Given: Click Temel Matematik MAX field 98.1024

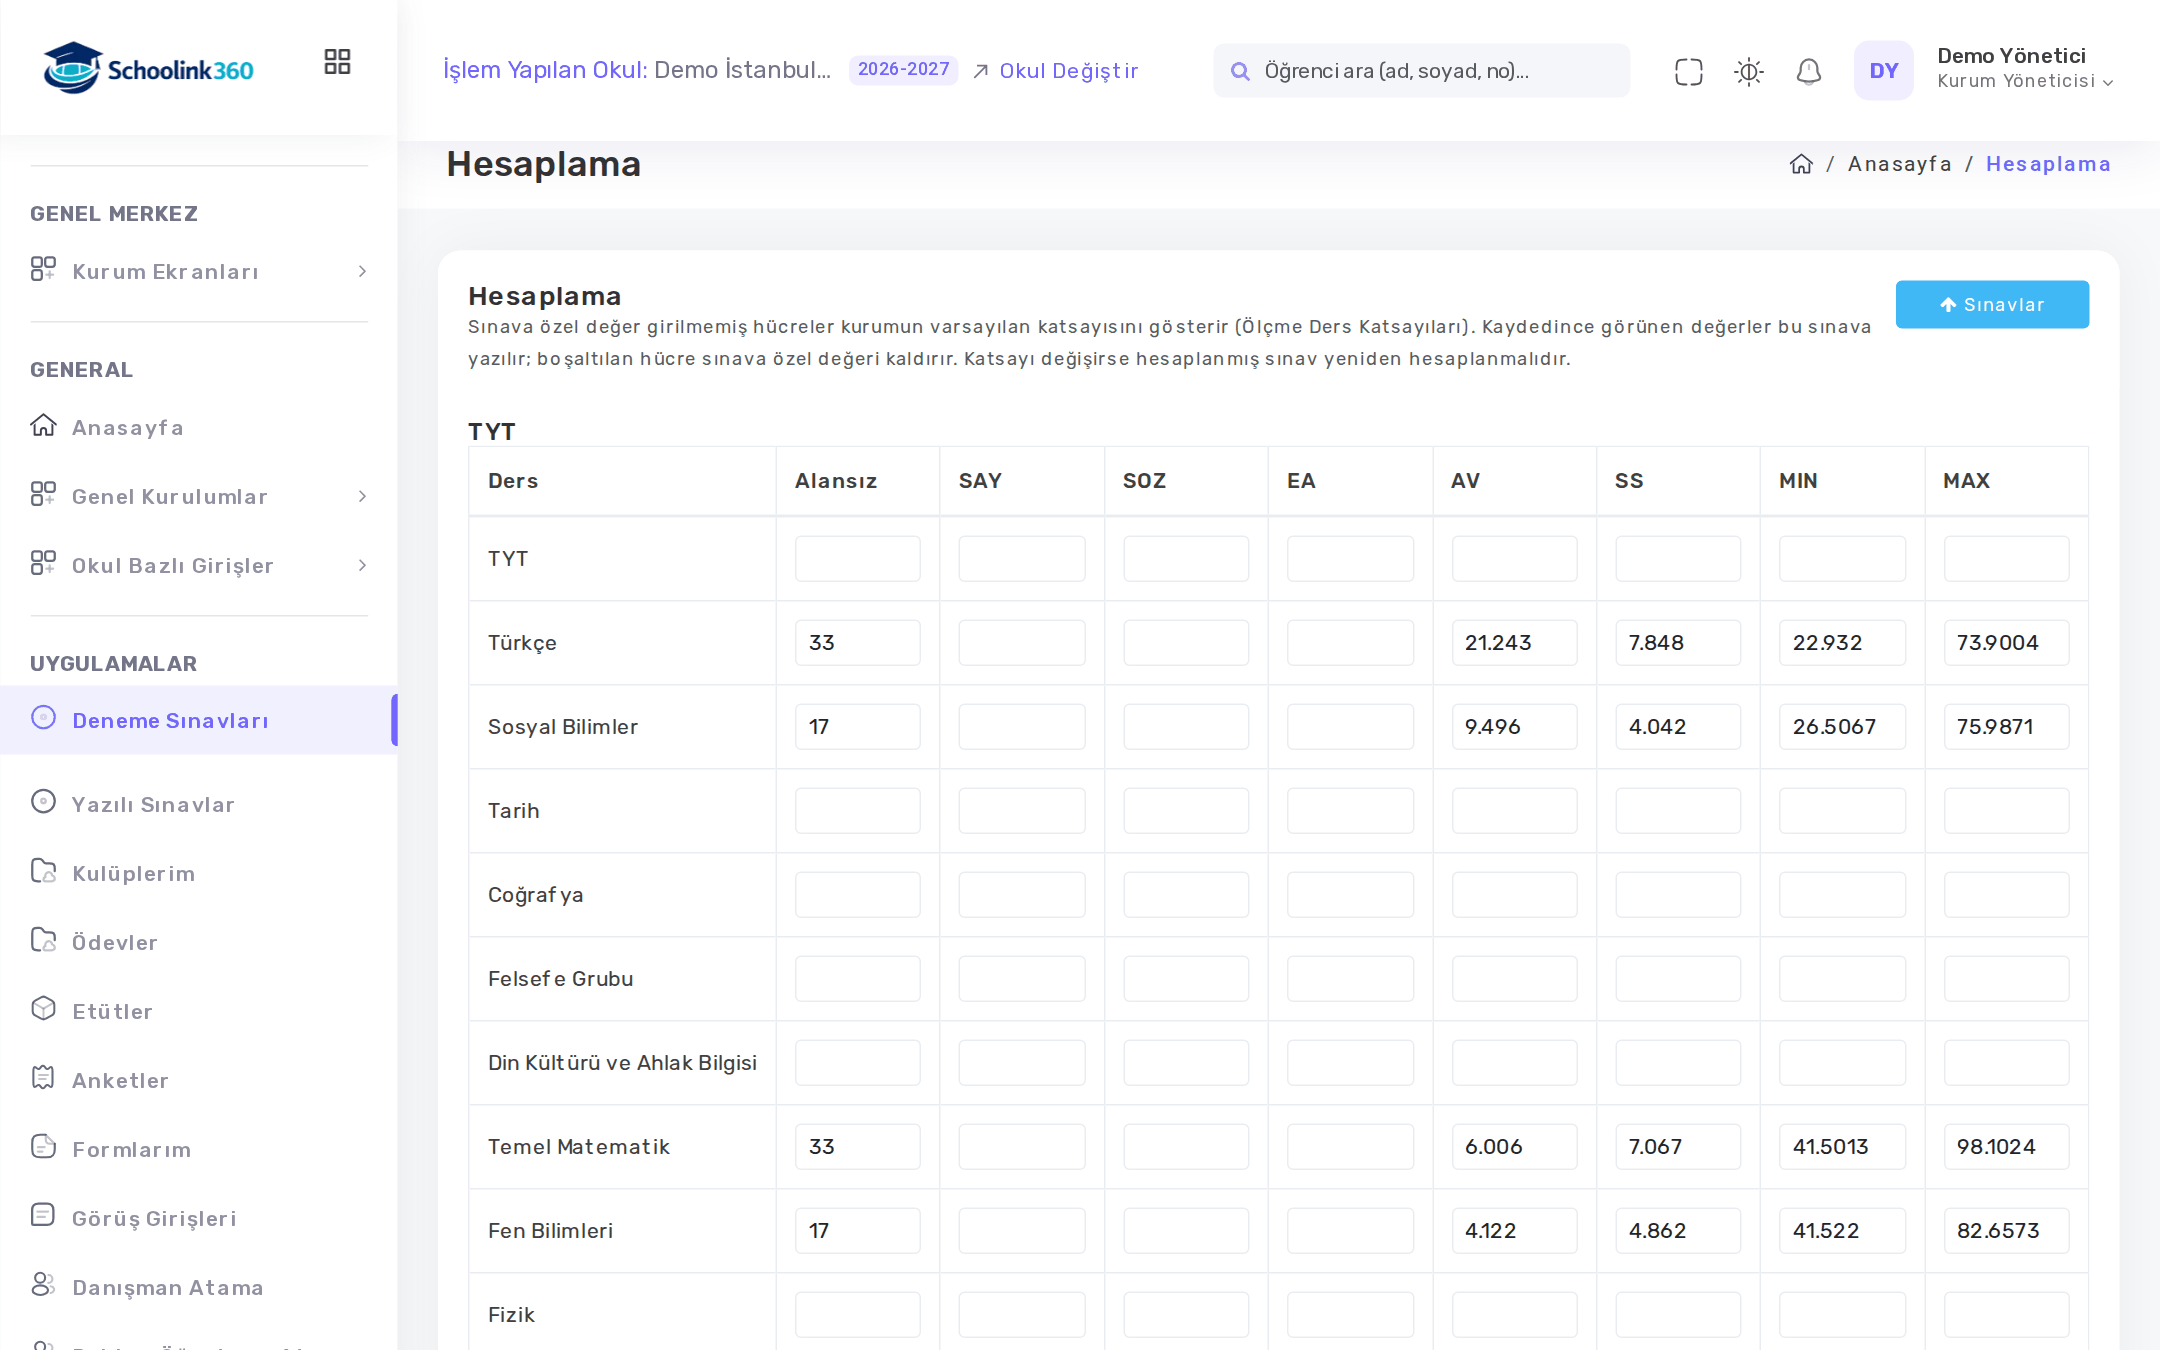Looking at the screenshot, I should [x=2006, y=1146].
